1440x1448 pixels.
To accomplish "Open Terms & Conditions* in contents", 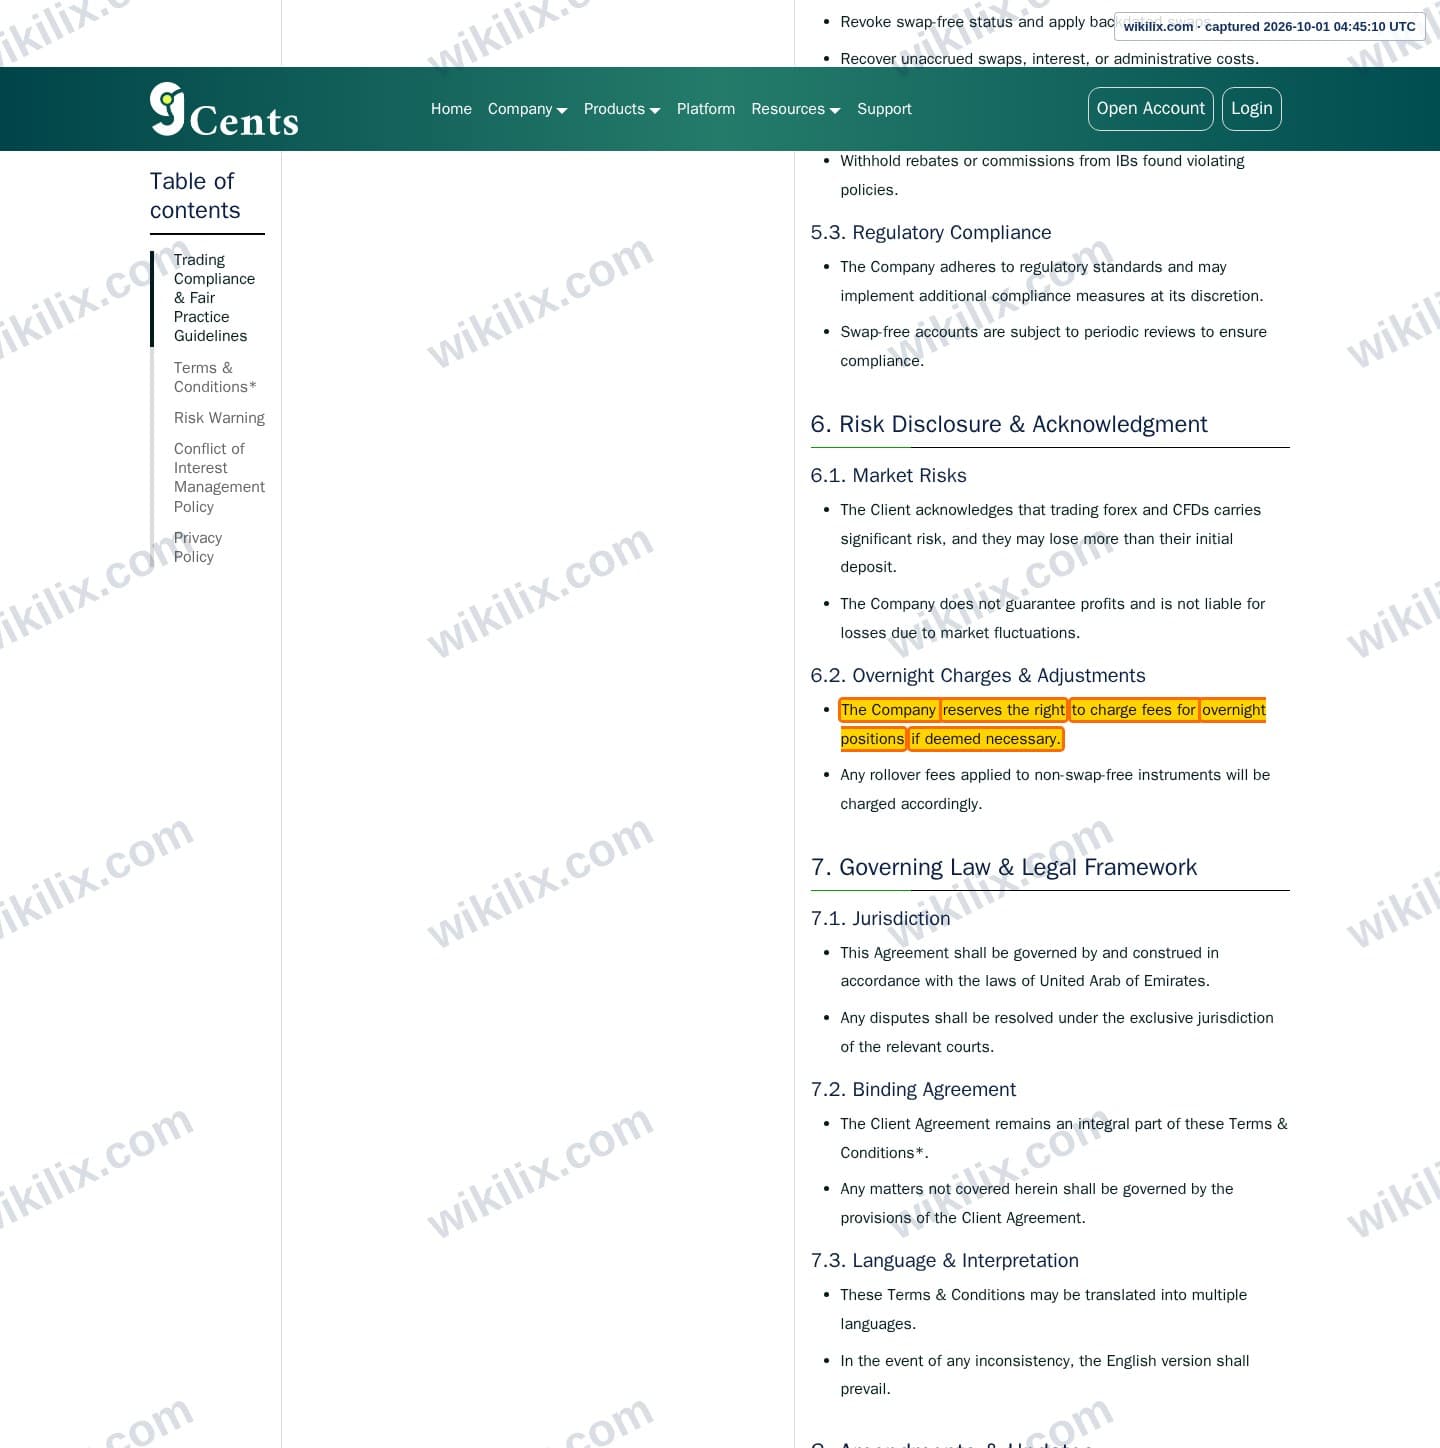I will [x=215, y=377].
